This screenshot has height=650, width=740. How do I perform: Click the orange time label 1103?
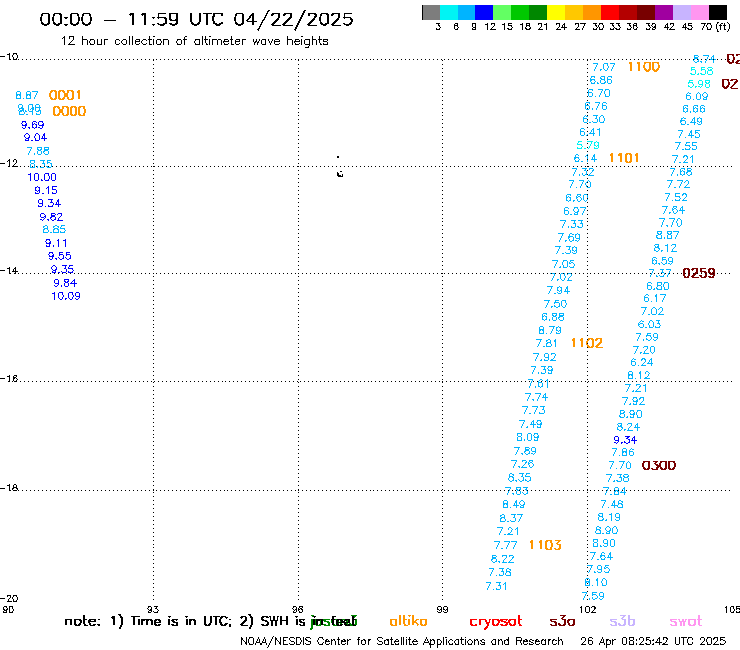545,545
